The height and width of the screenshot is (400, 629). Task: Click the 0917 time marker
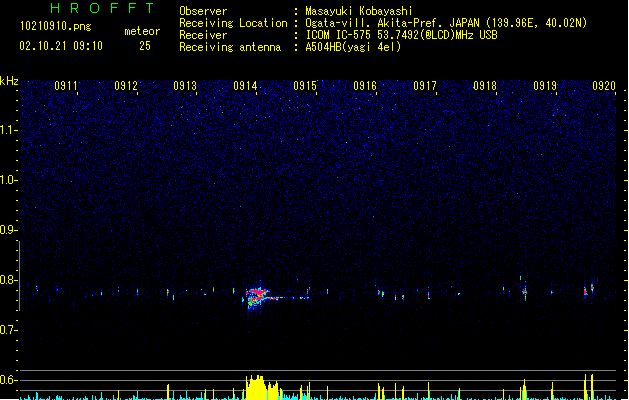click(425, 86)
